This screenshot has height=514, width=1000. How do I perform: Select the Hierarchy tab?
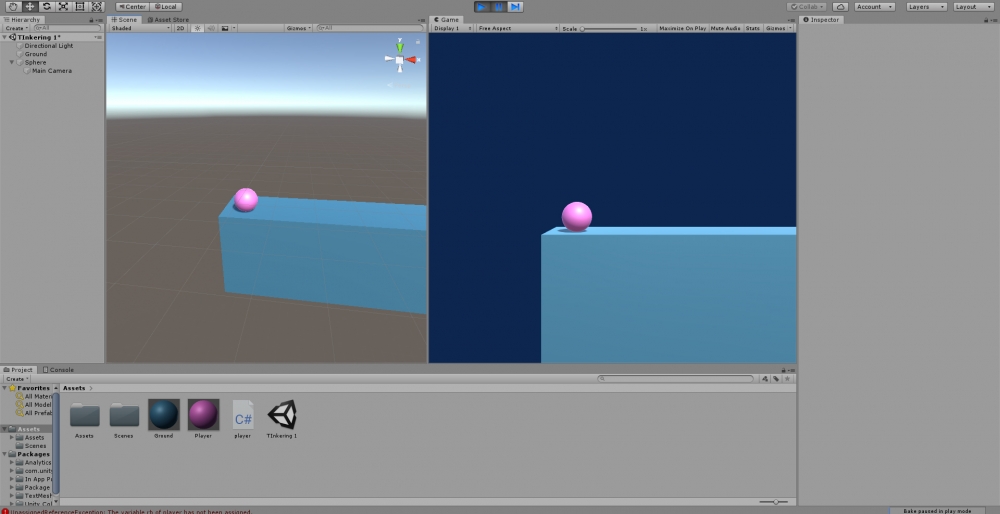pos(22,20)
